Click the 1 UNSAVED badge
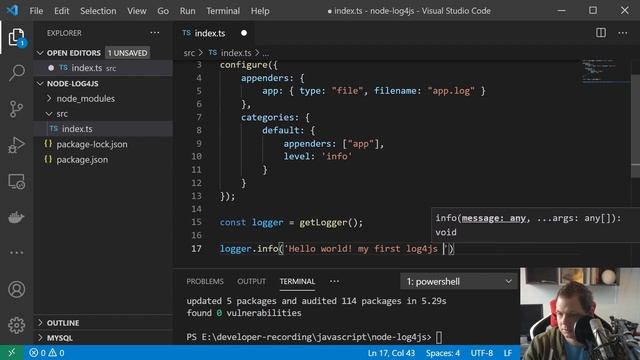This screenshot has width=640, height=360. (127, 53)
